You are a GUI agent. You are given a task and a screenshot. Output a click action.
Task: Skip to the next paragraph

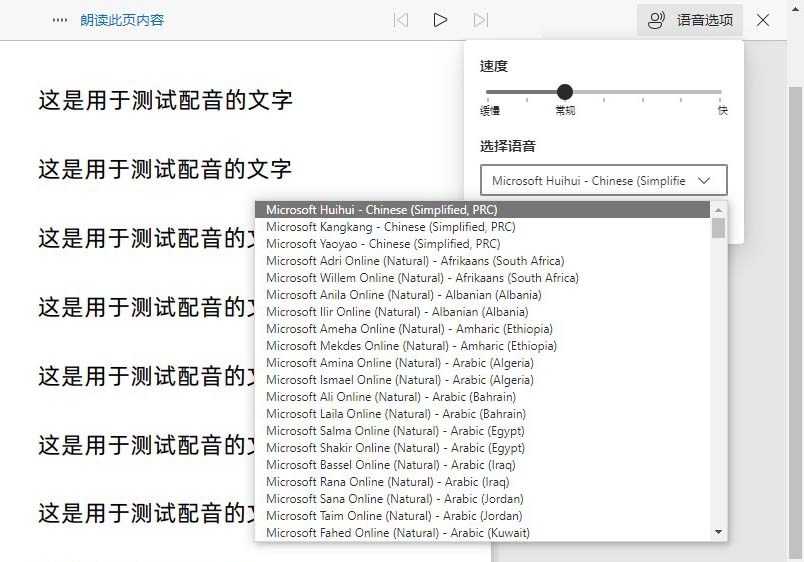pos(481,20)
